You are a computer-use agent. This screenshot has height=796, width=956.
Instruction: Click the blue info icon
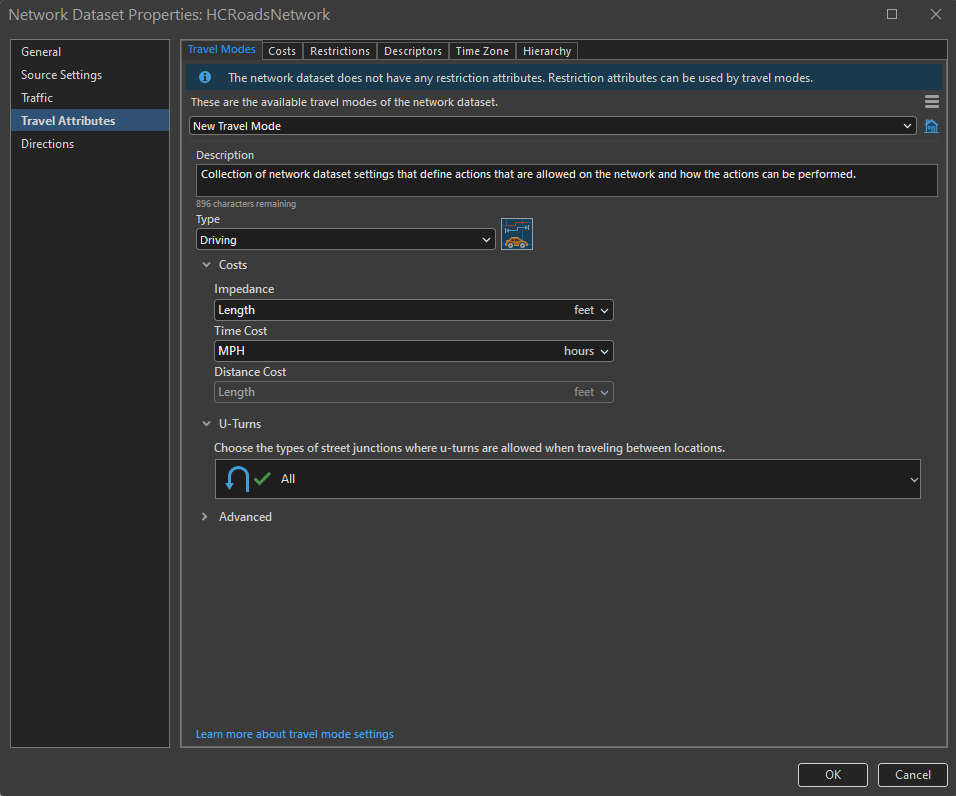point(205,77)
